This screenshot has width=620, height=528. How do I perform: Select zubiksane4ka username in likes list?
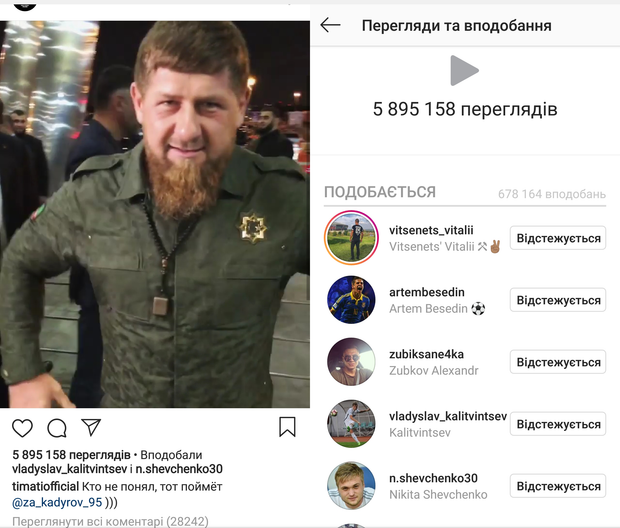(426, 354)
